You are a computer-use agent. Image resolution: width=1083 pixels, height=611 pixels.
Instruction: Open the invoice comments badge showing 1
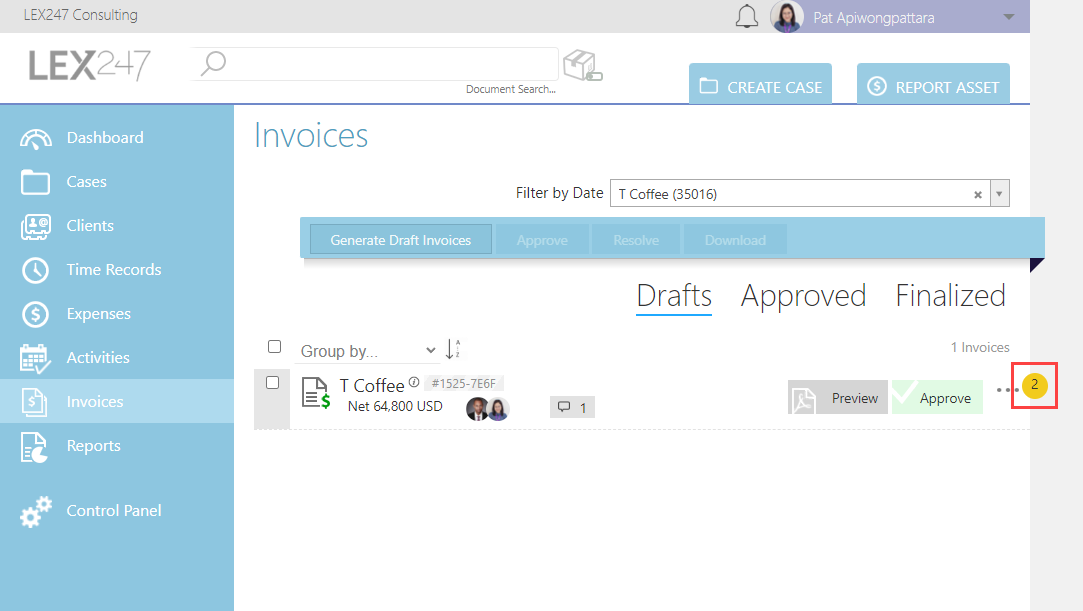(572, 407)
